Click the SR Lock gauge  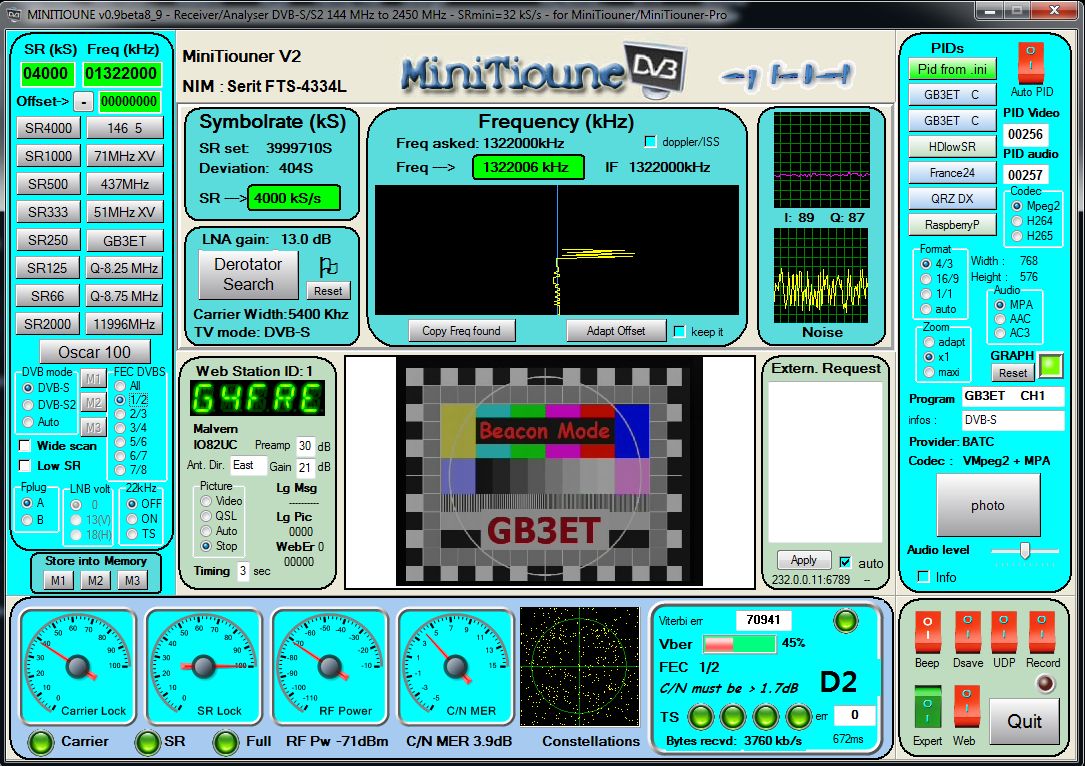[203, 666]
